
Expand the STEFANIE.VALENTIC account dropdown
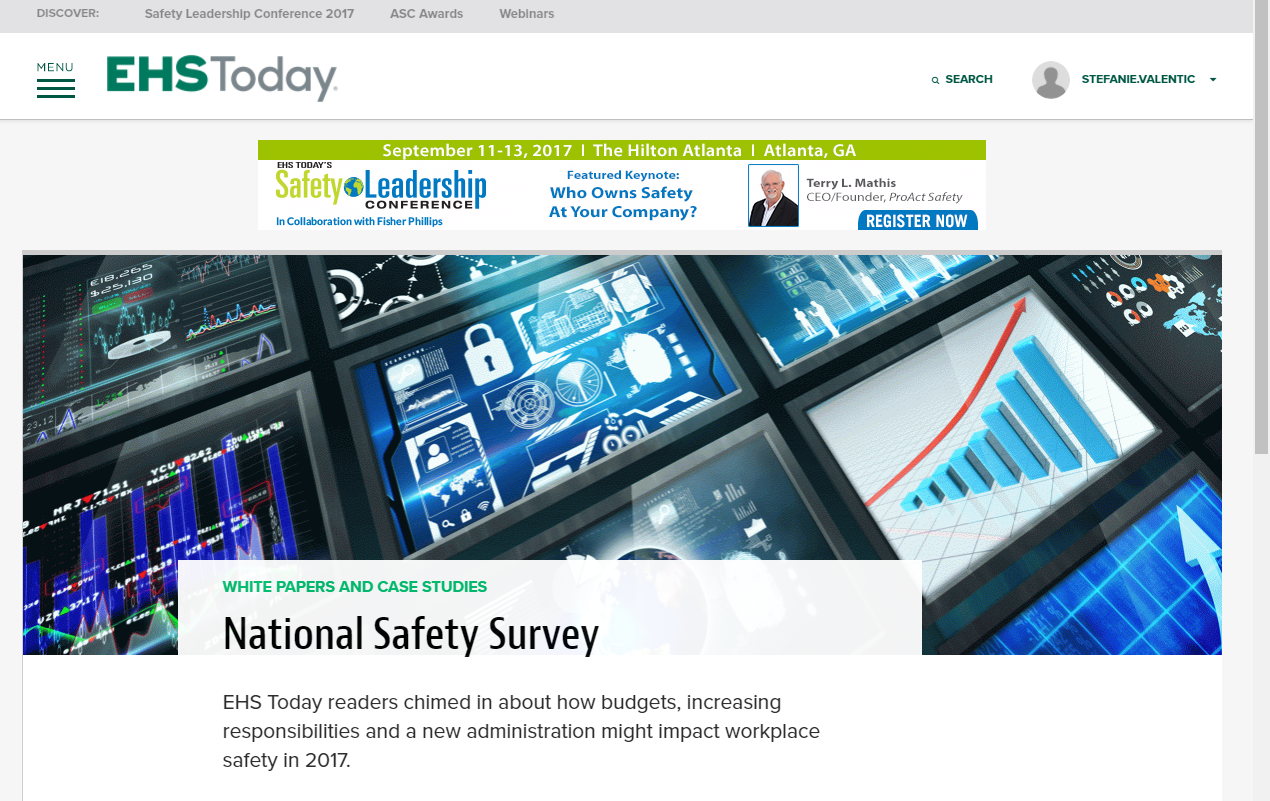[1137, 79]
